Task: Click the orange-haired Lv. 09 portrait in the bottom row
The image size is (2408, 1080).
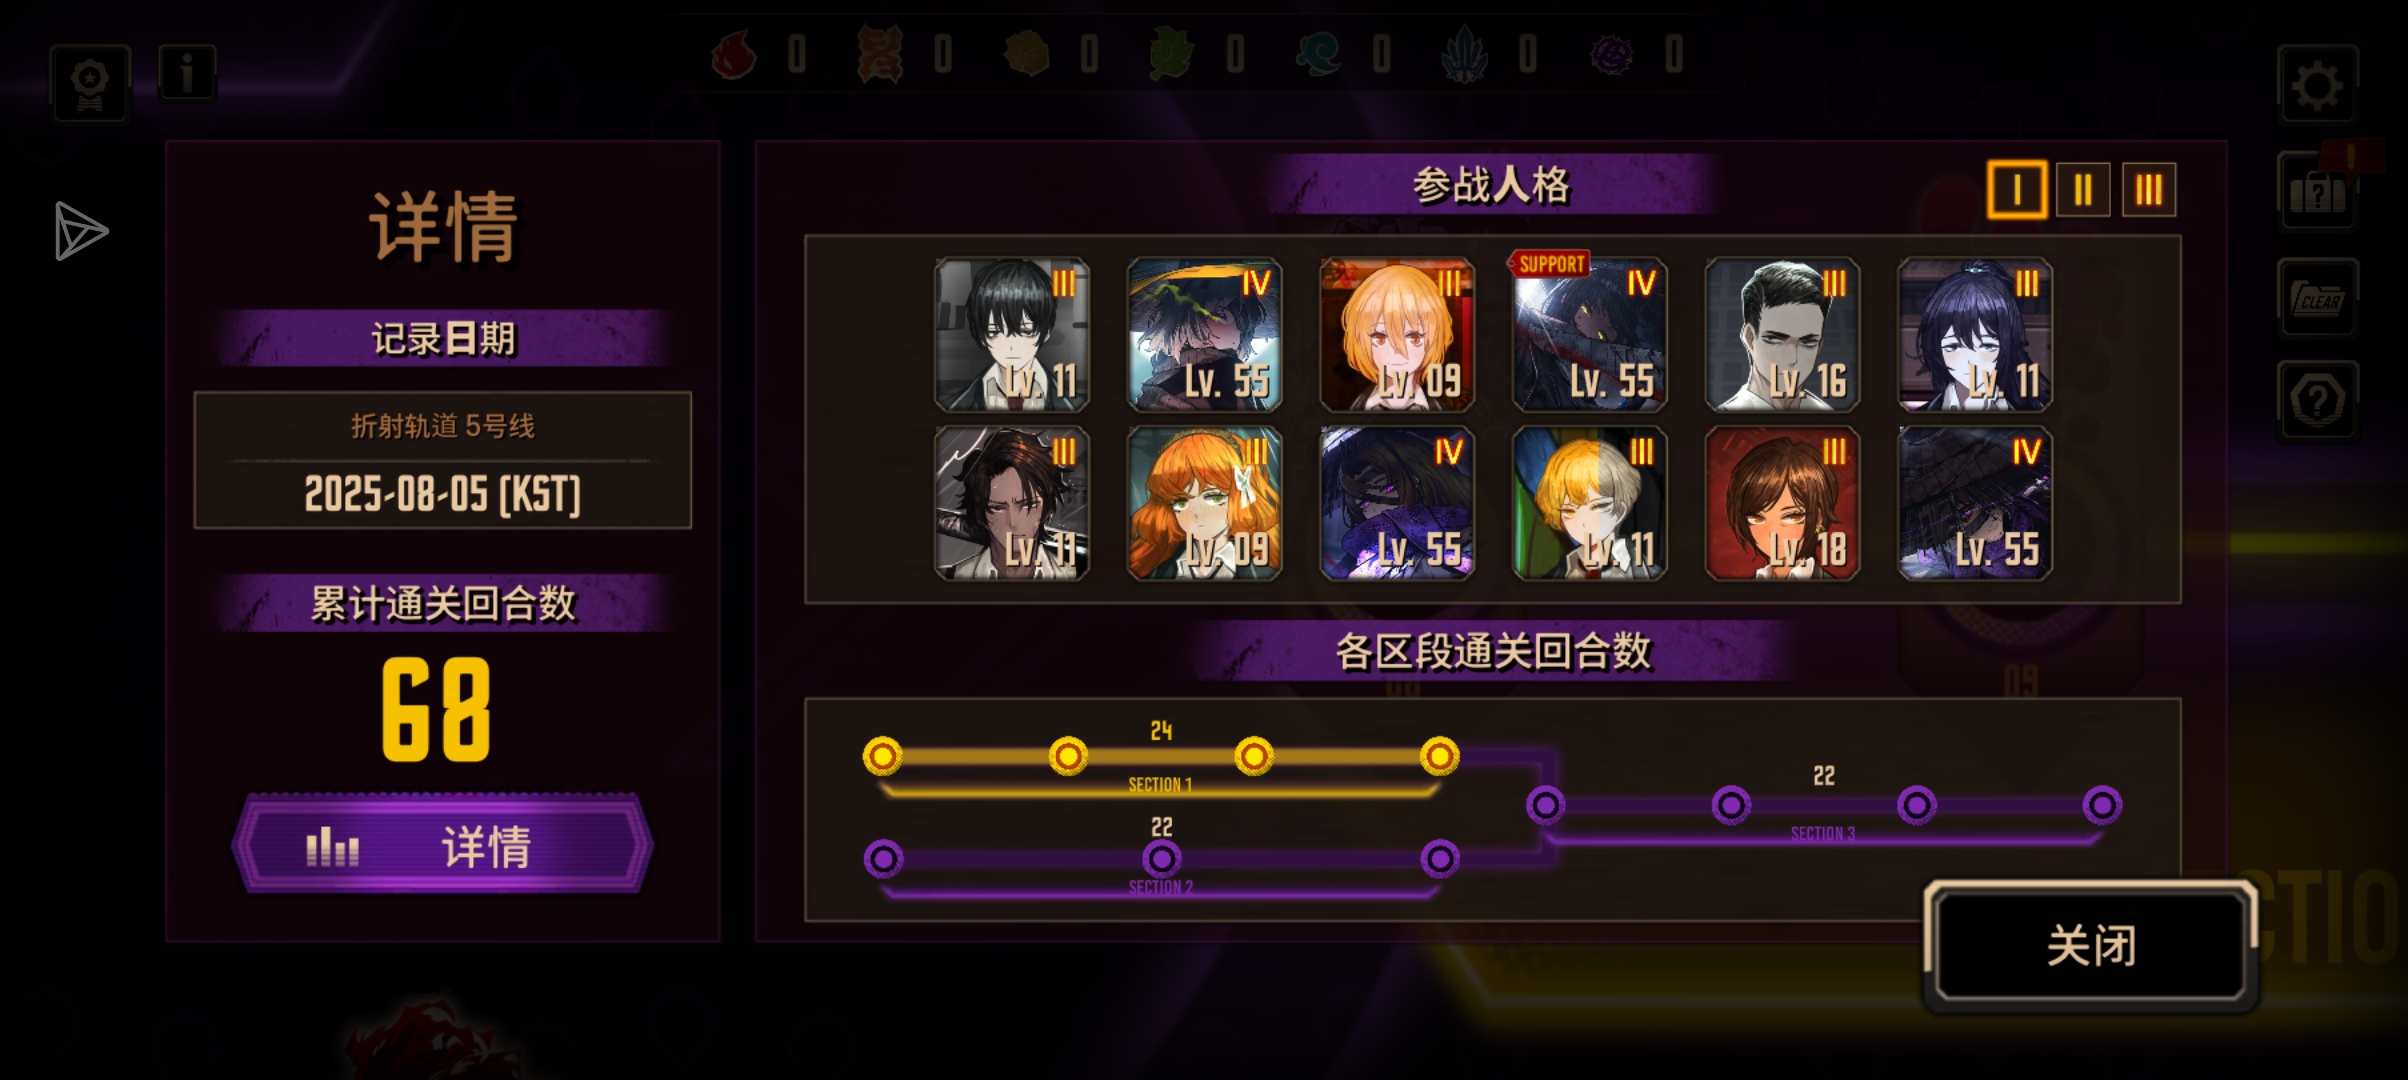Action: 1204,503
